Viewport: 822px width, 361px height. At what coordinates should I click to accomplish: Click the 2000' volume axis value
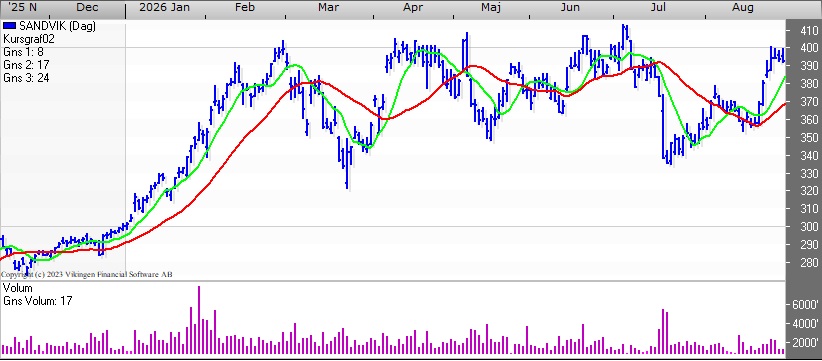tap(804, 343)
